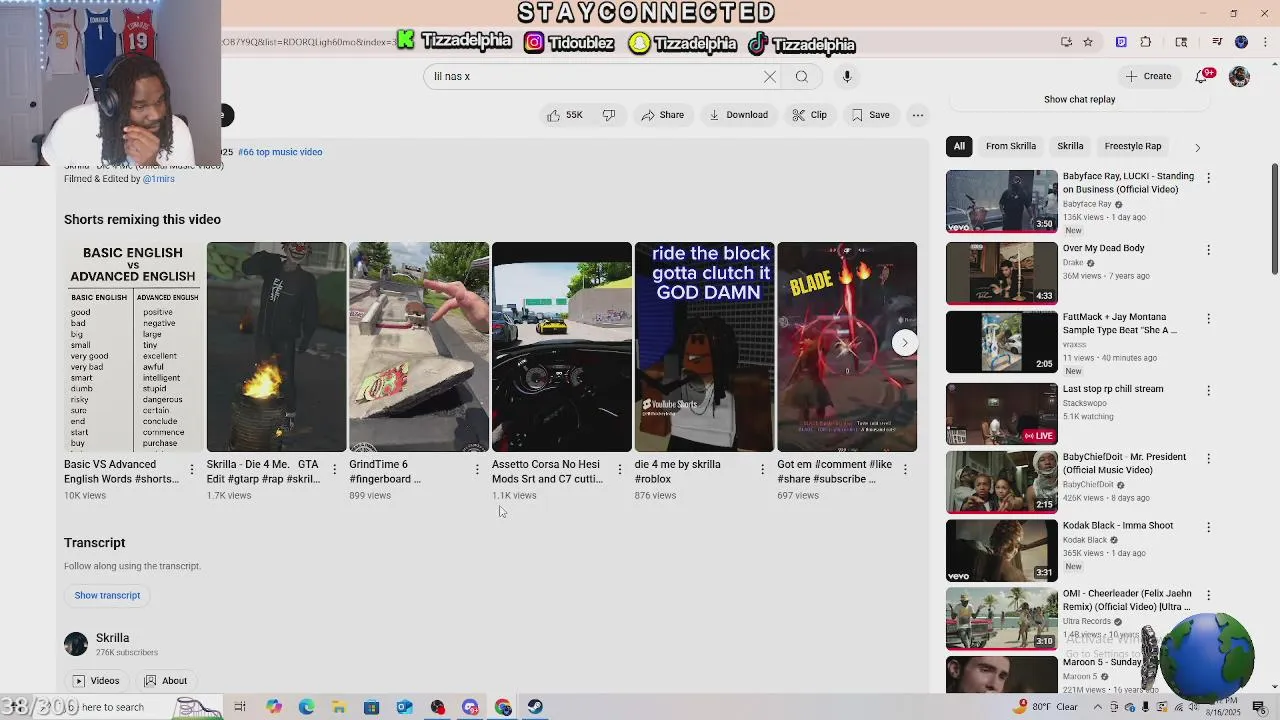Click the Create button
Viewport: 1280px width, 720px height.
pos(1148,76)
